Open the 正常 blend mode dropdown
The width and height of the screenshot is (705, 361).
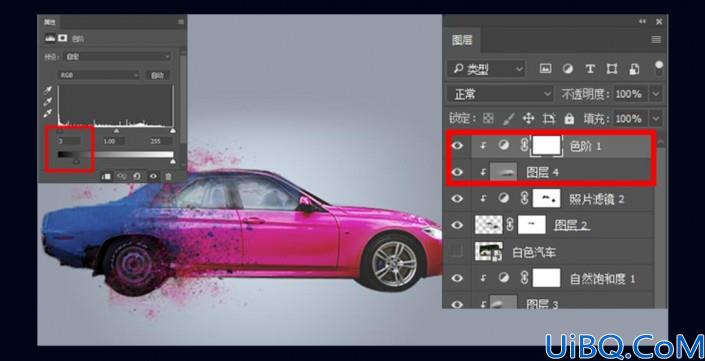[x=500, y=94]
